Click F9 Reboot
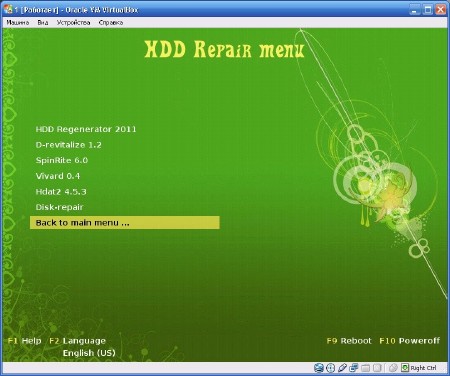 (x=349, y=341)
